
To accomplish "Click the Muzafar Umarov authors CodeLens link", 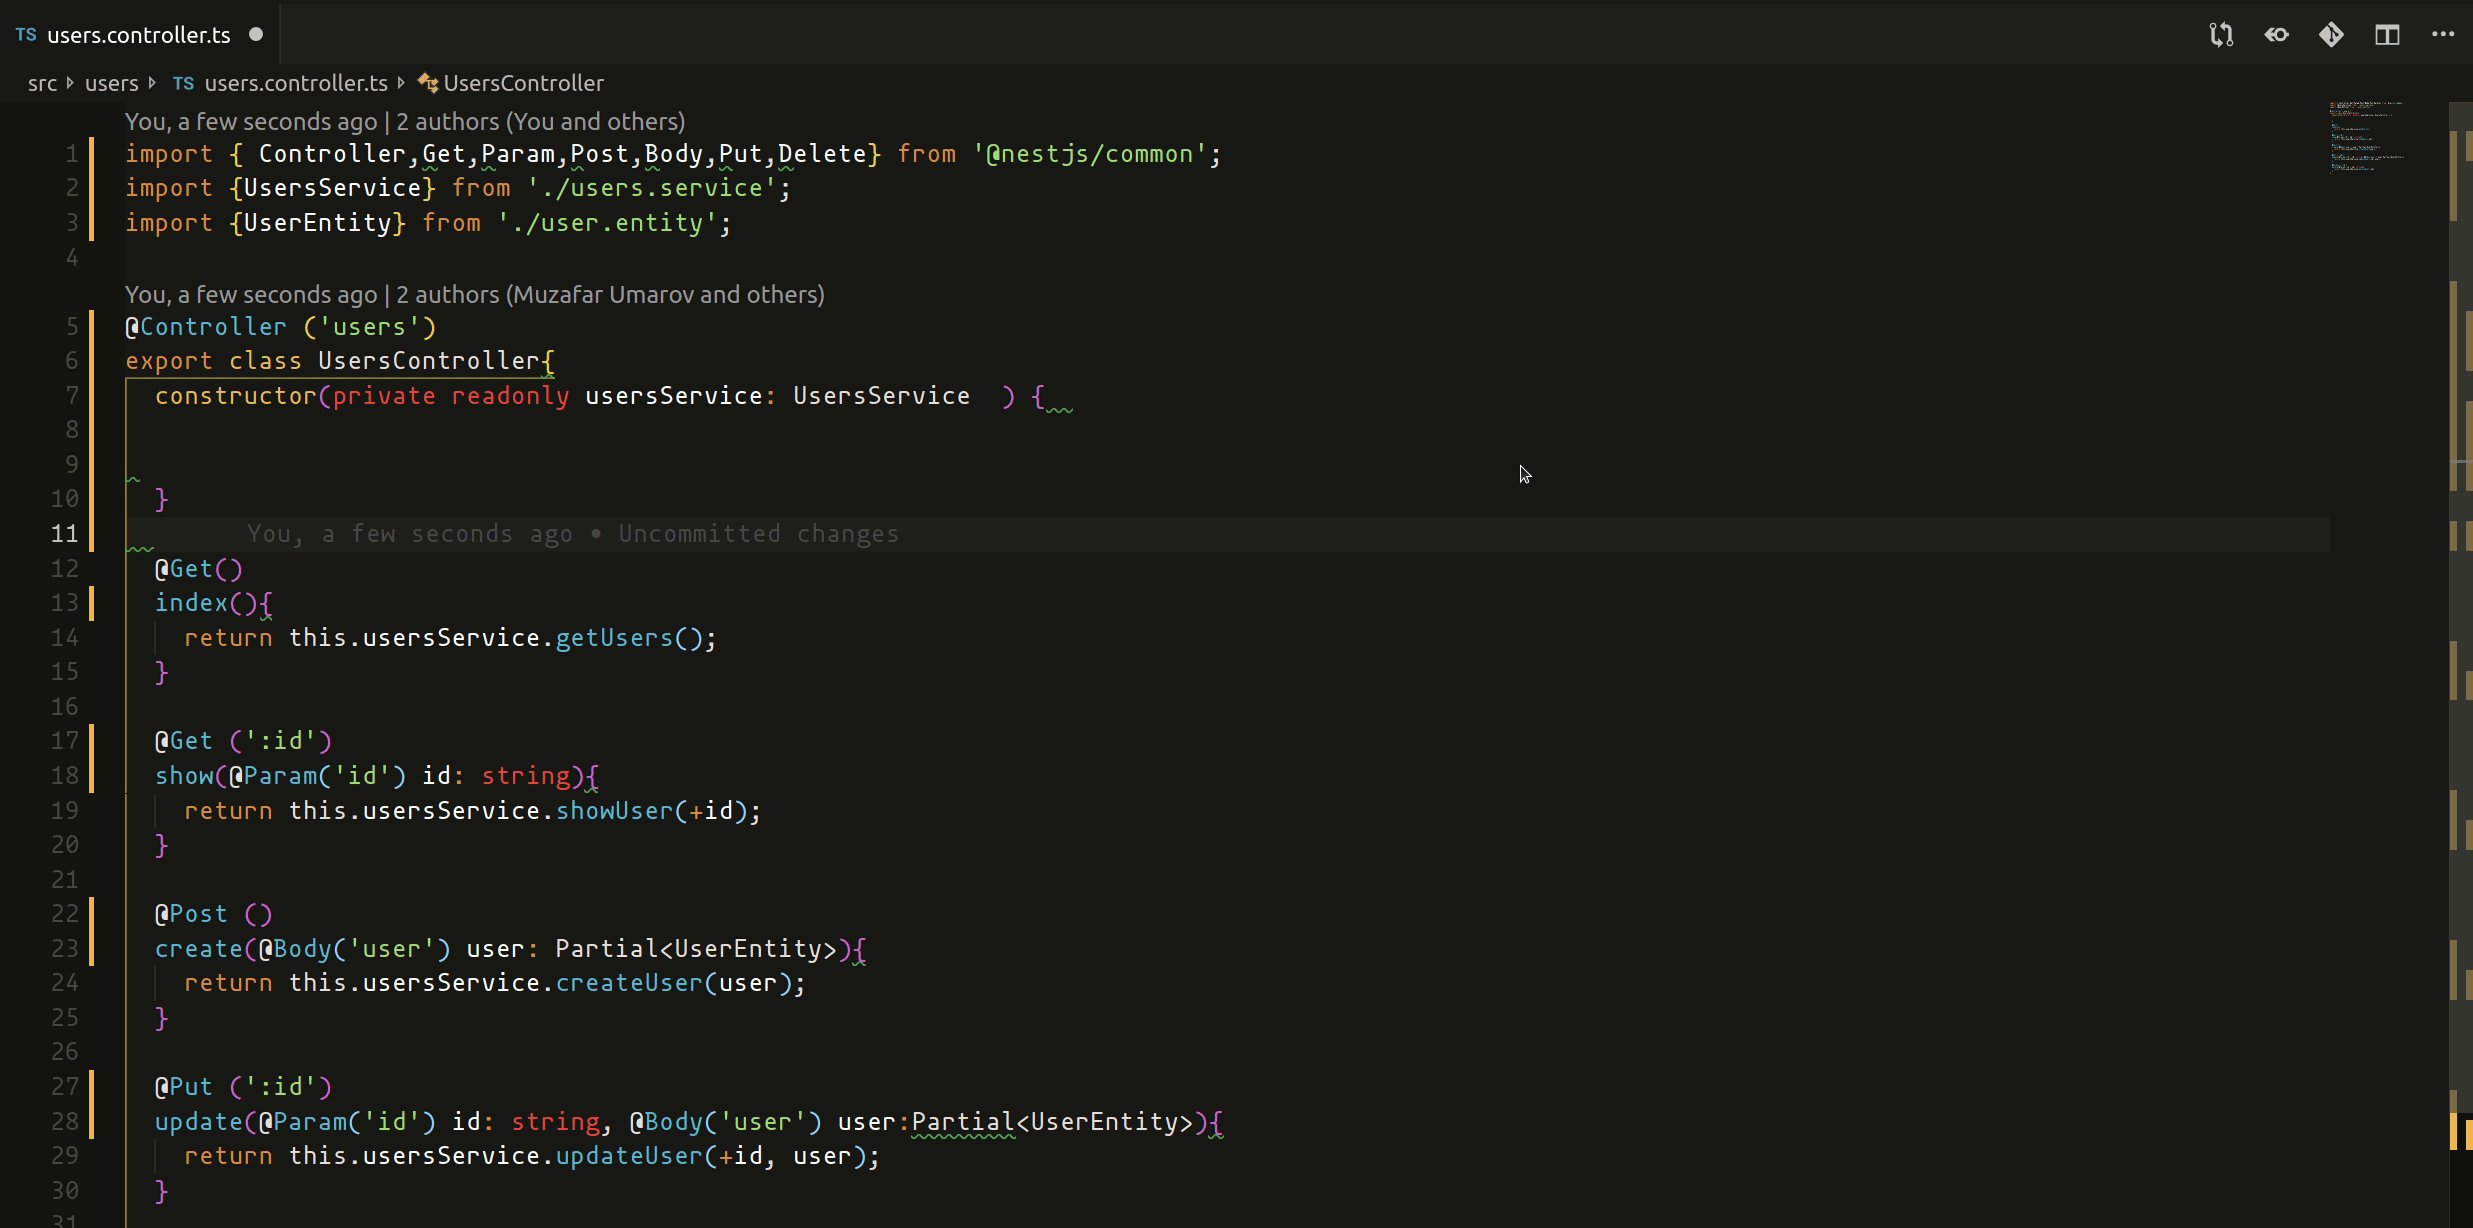I will [x=610, y=295].
